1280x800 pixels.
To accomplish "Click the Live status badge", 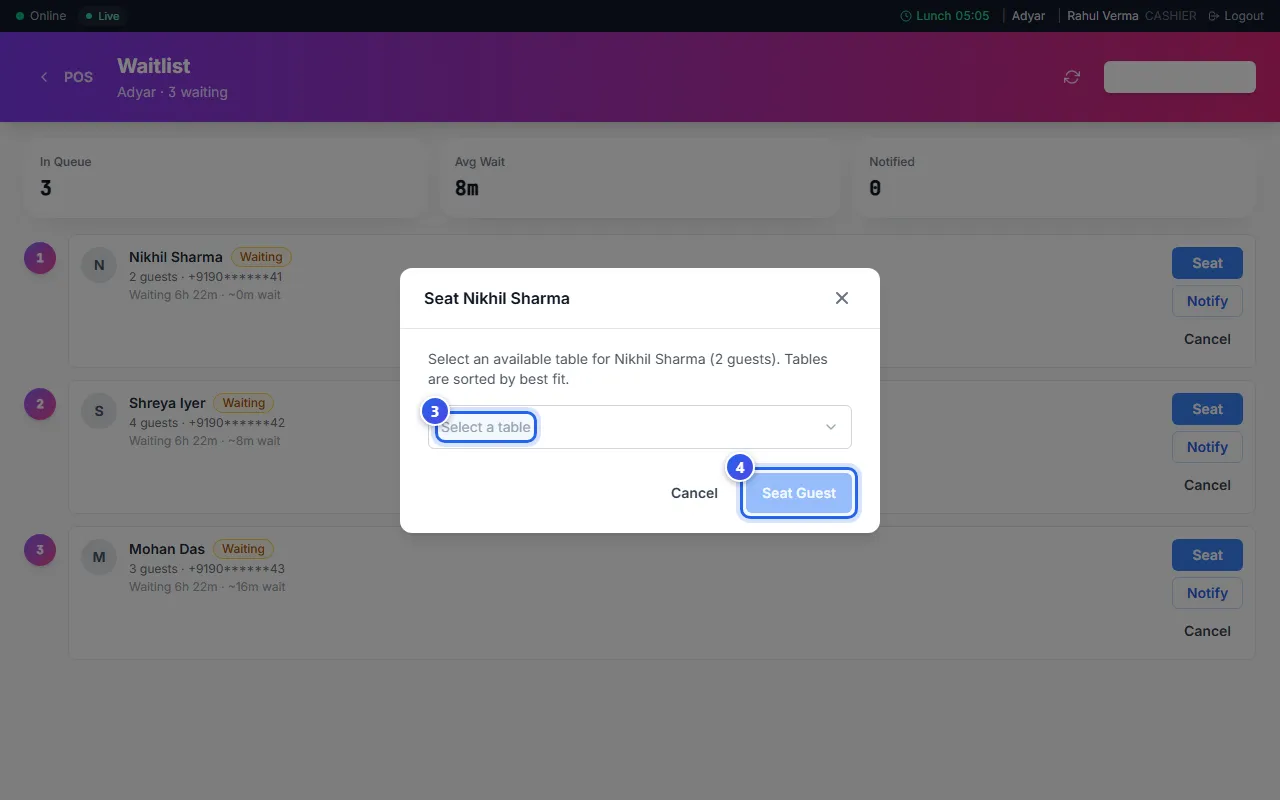I will [x=102, y=16].
